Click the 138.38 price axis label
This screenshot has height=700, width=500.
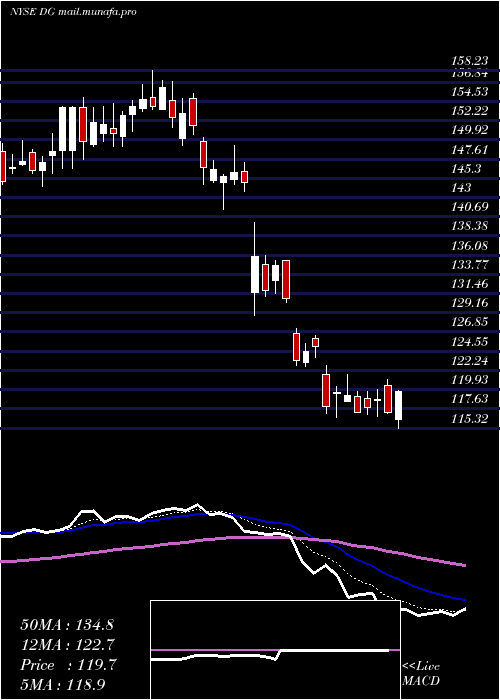[468, 226]
